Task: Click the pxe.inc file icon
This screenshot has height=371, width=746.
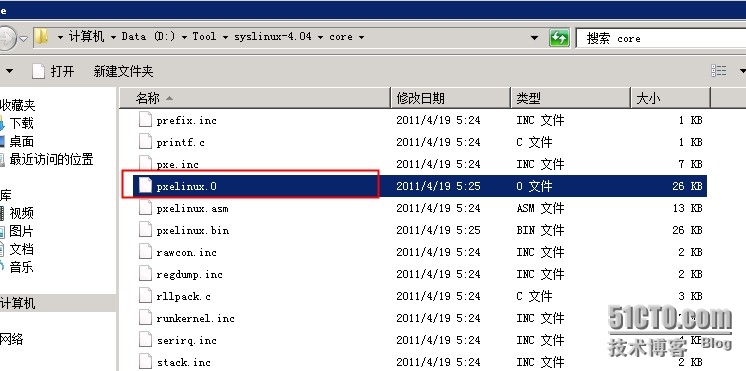Action: 145,164
